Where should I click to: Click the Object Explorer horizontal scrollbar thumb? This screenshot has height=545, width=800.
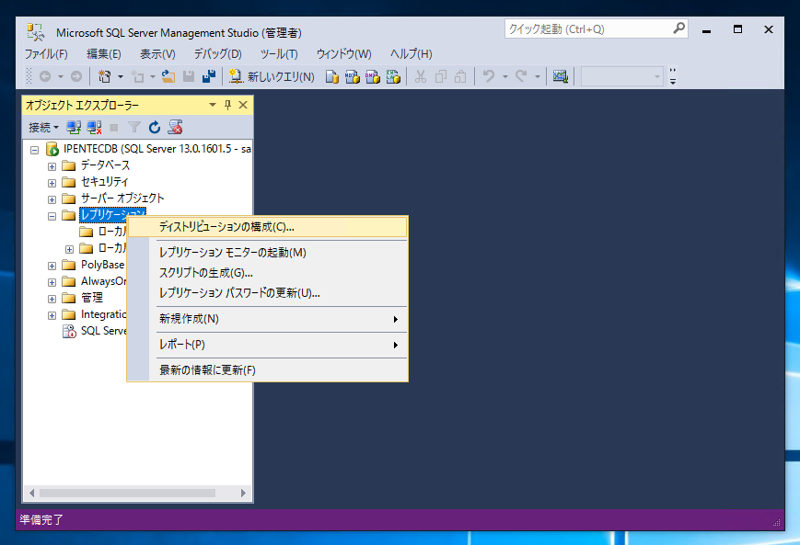(x=128, y=493)
